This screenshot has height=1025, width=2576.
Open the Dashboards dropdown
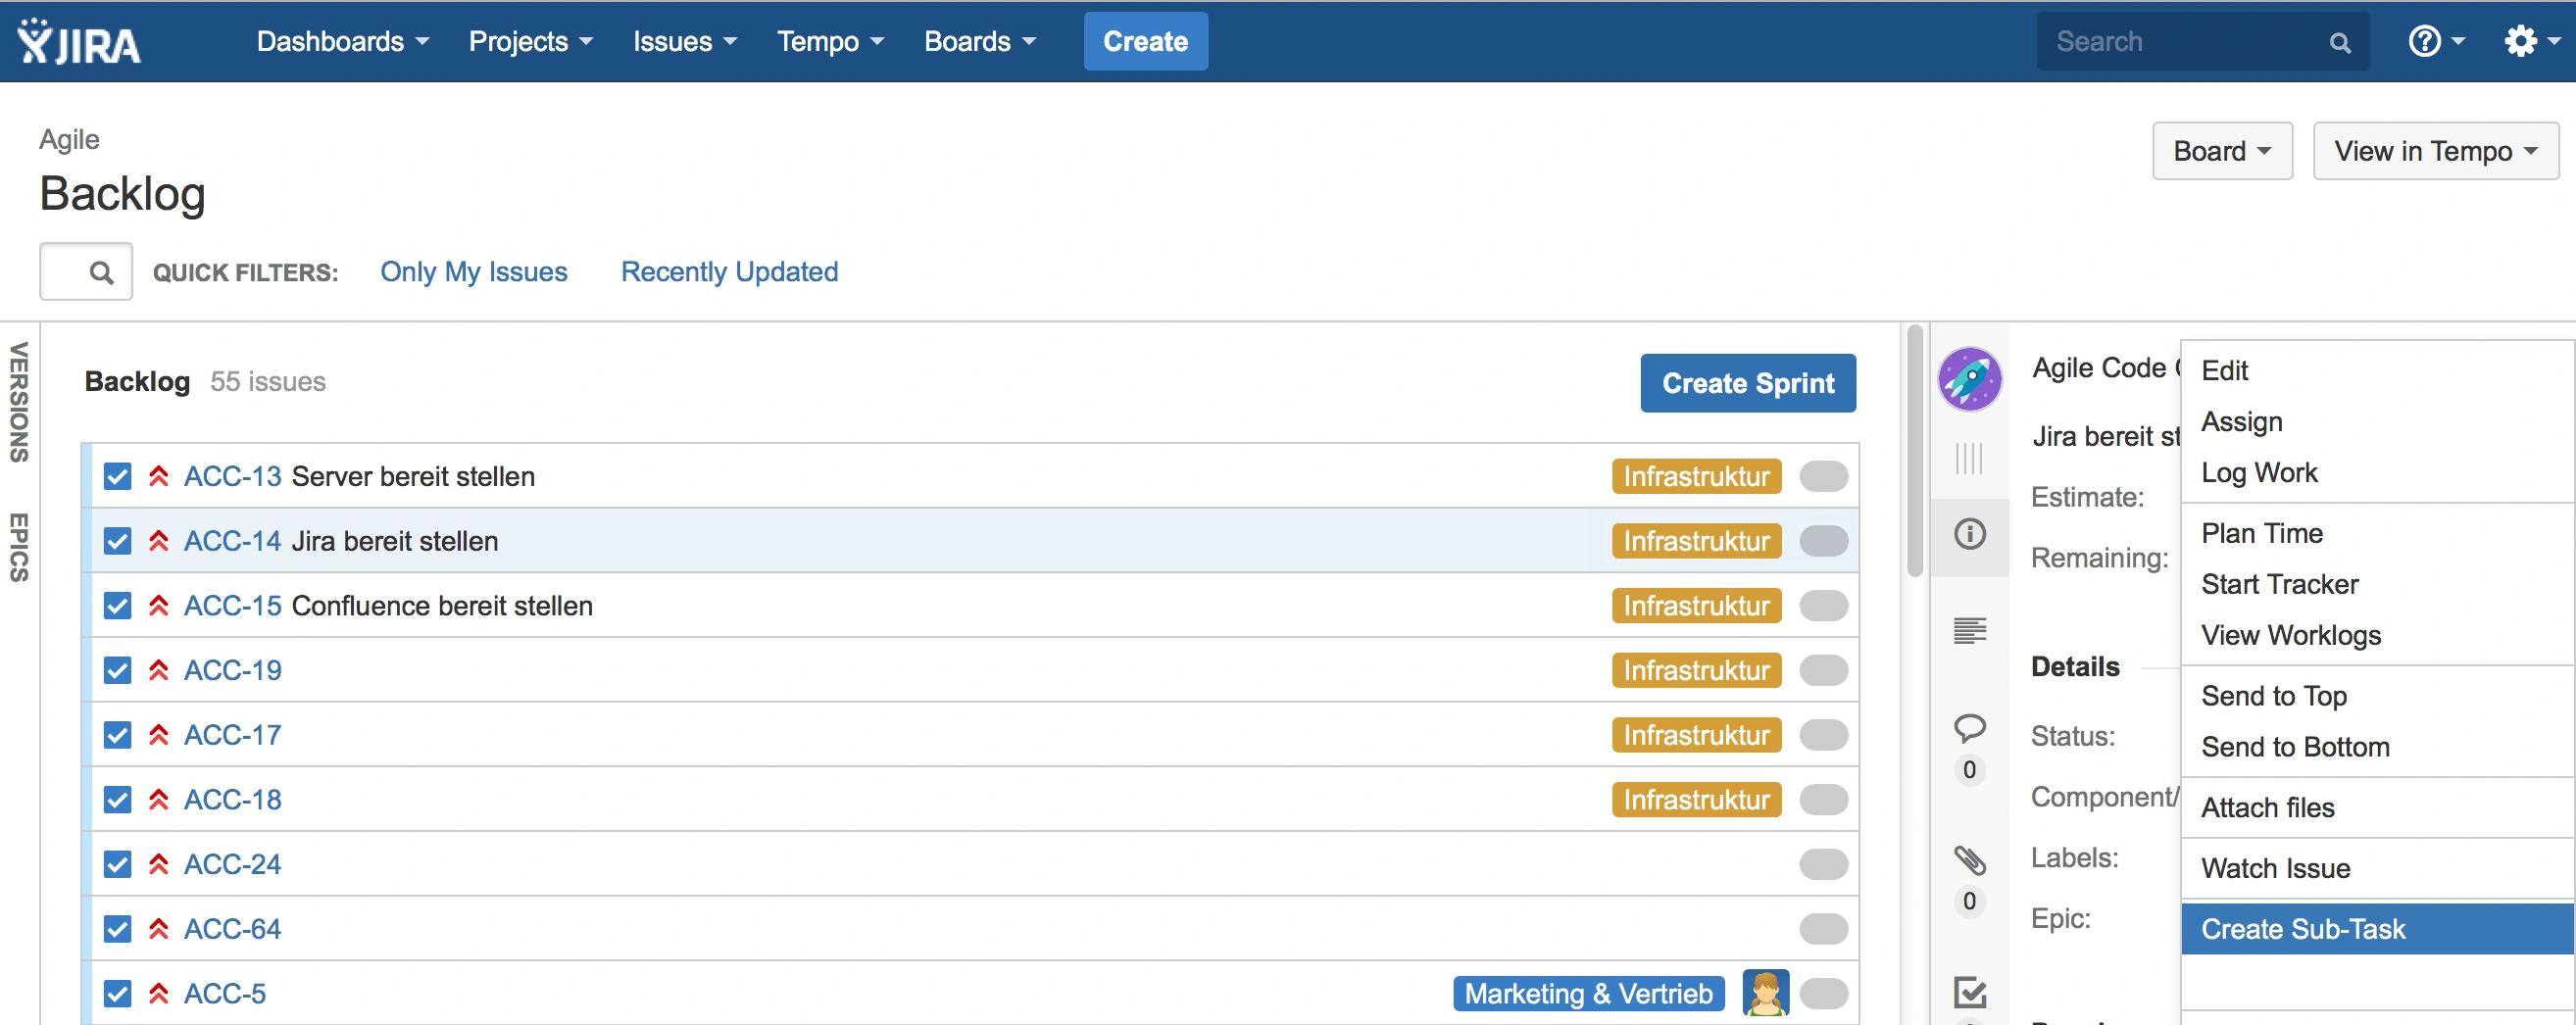pos(343,41)
